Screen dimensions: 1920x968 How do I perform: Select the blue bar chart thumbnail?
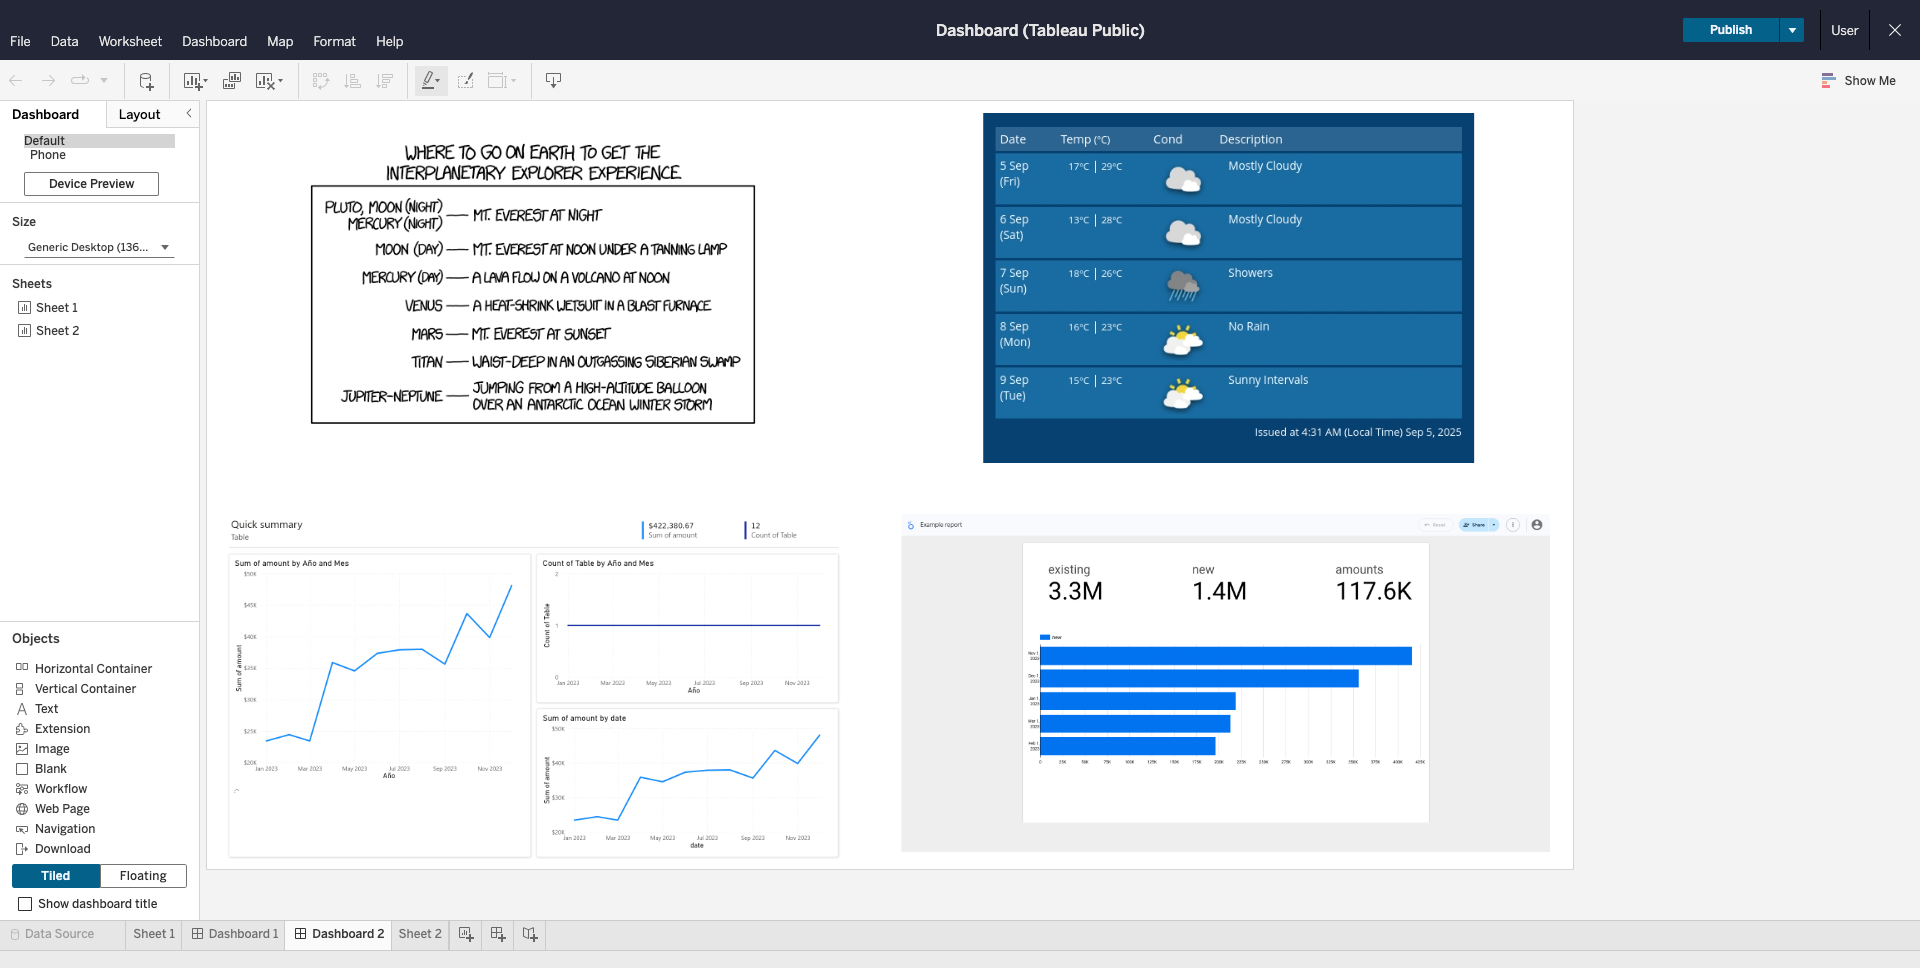point(1225,683)
